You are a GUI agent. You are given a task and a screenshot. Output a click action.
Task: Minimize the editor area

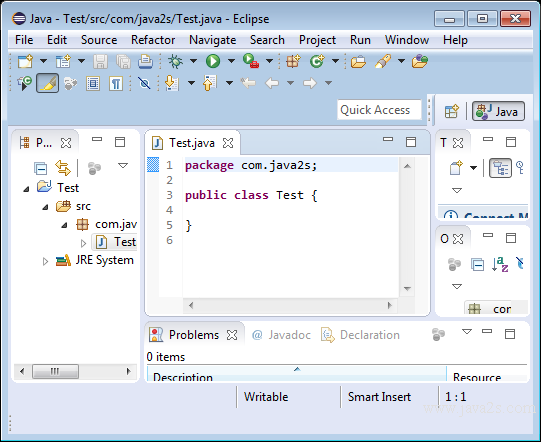388,139
